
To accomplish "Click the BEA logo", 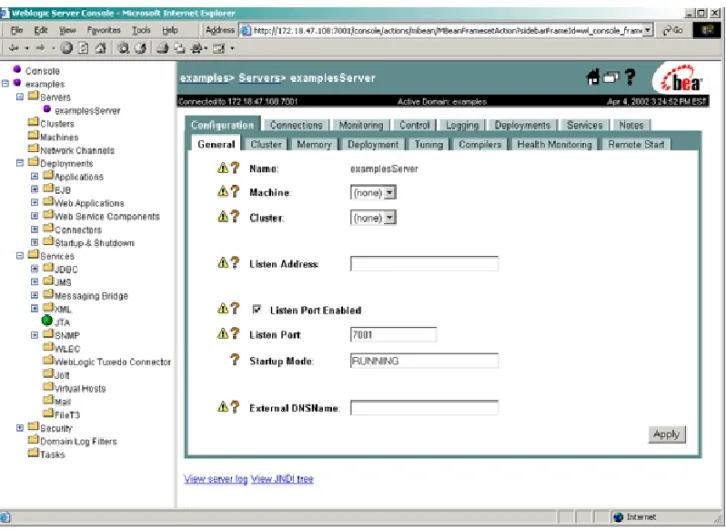I will click(x=681, y=80).
